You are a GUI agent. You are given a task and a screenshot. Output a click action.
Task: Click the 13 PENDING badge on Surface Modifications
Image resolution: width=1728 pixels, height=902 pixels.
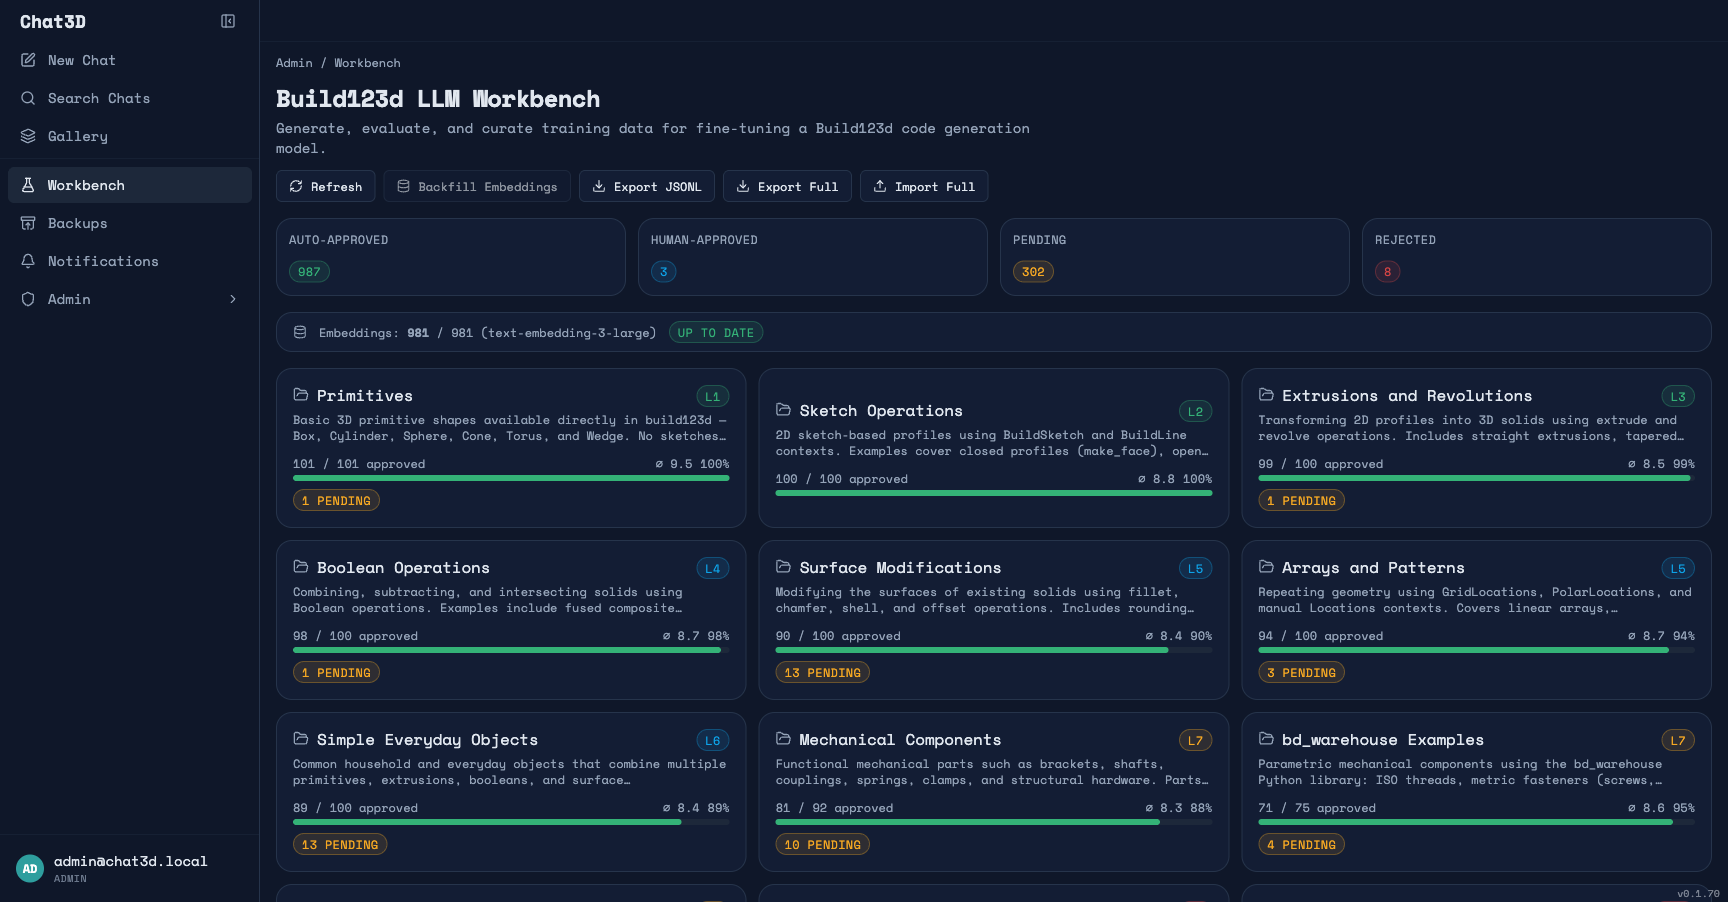coord(822,672)
